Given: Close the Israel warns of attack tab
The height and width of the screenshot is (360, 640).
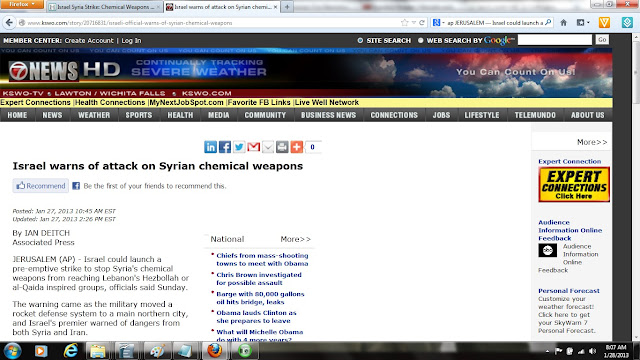Looking at the screenshot, I should coord(276,7).
